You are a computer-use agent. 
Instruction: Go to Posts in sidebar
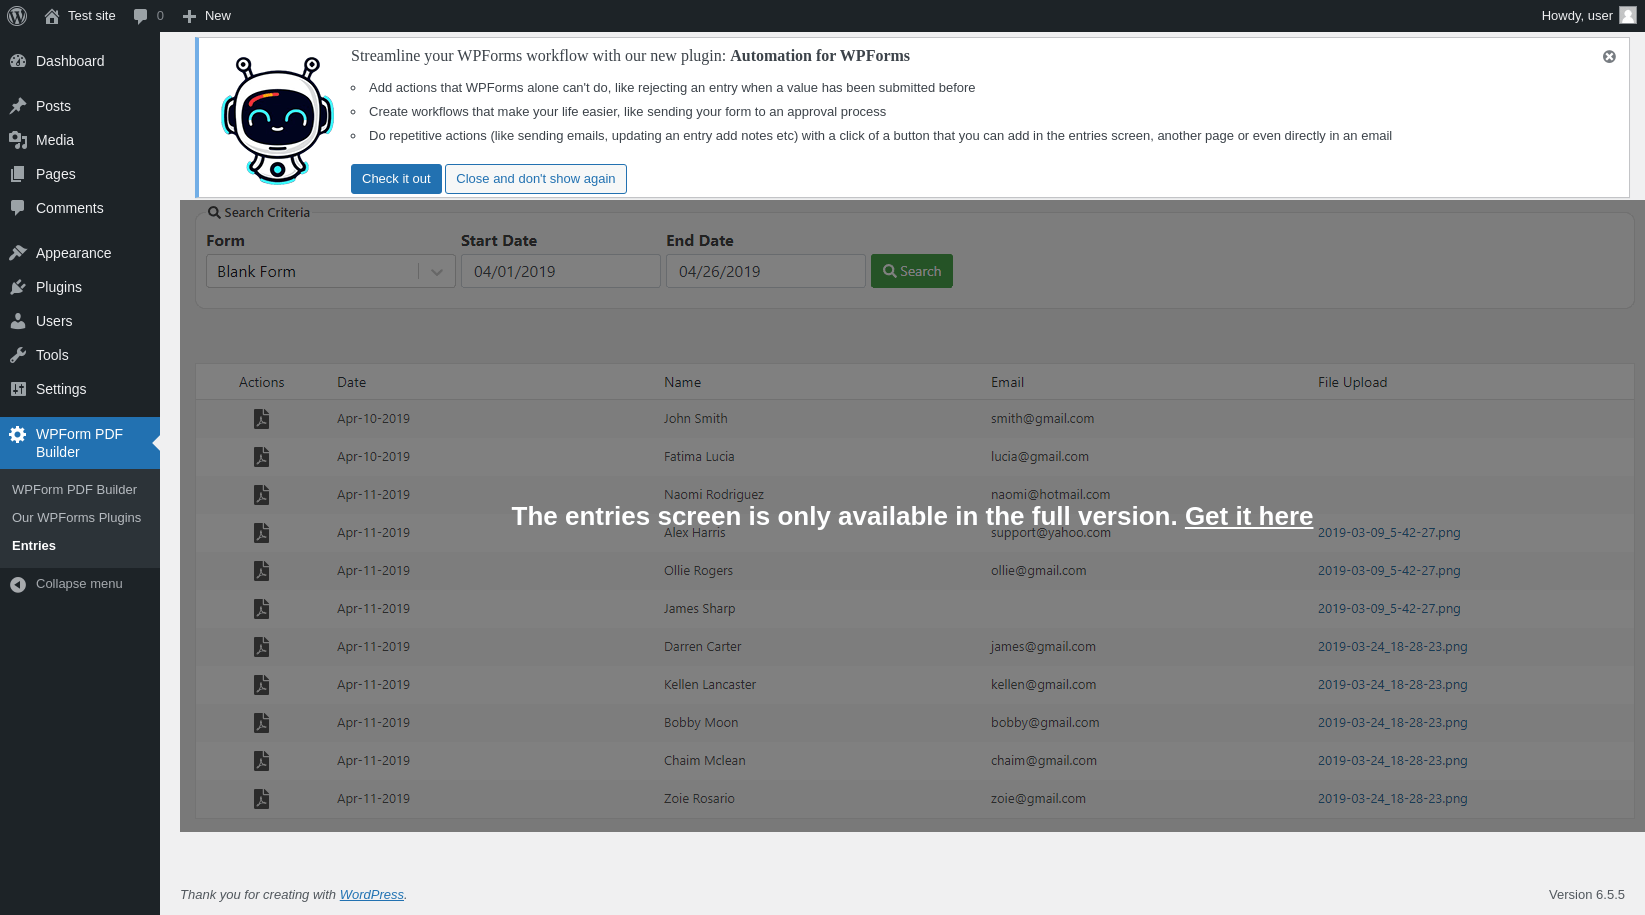click(80, 106)
